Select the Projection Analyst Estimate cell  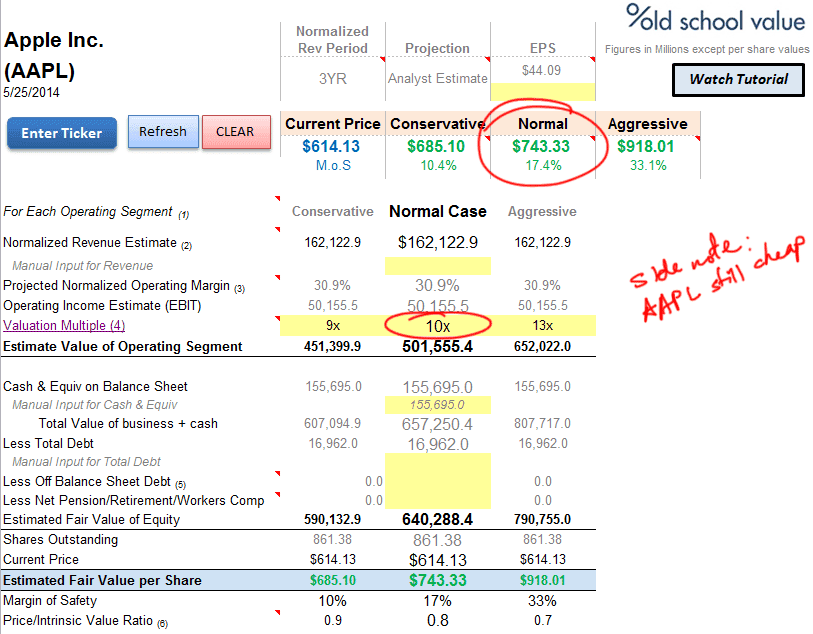coord(438,79)
